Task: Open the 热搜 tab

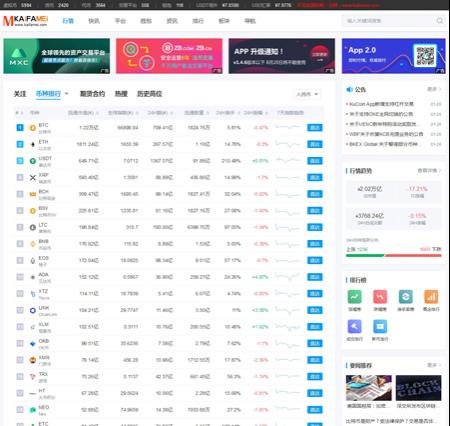Action: tap(121, 94)
